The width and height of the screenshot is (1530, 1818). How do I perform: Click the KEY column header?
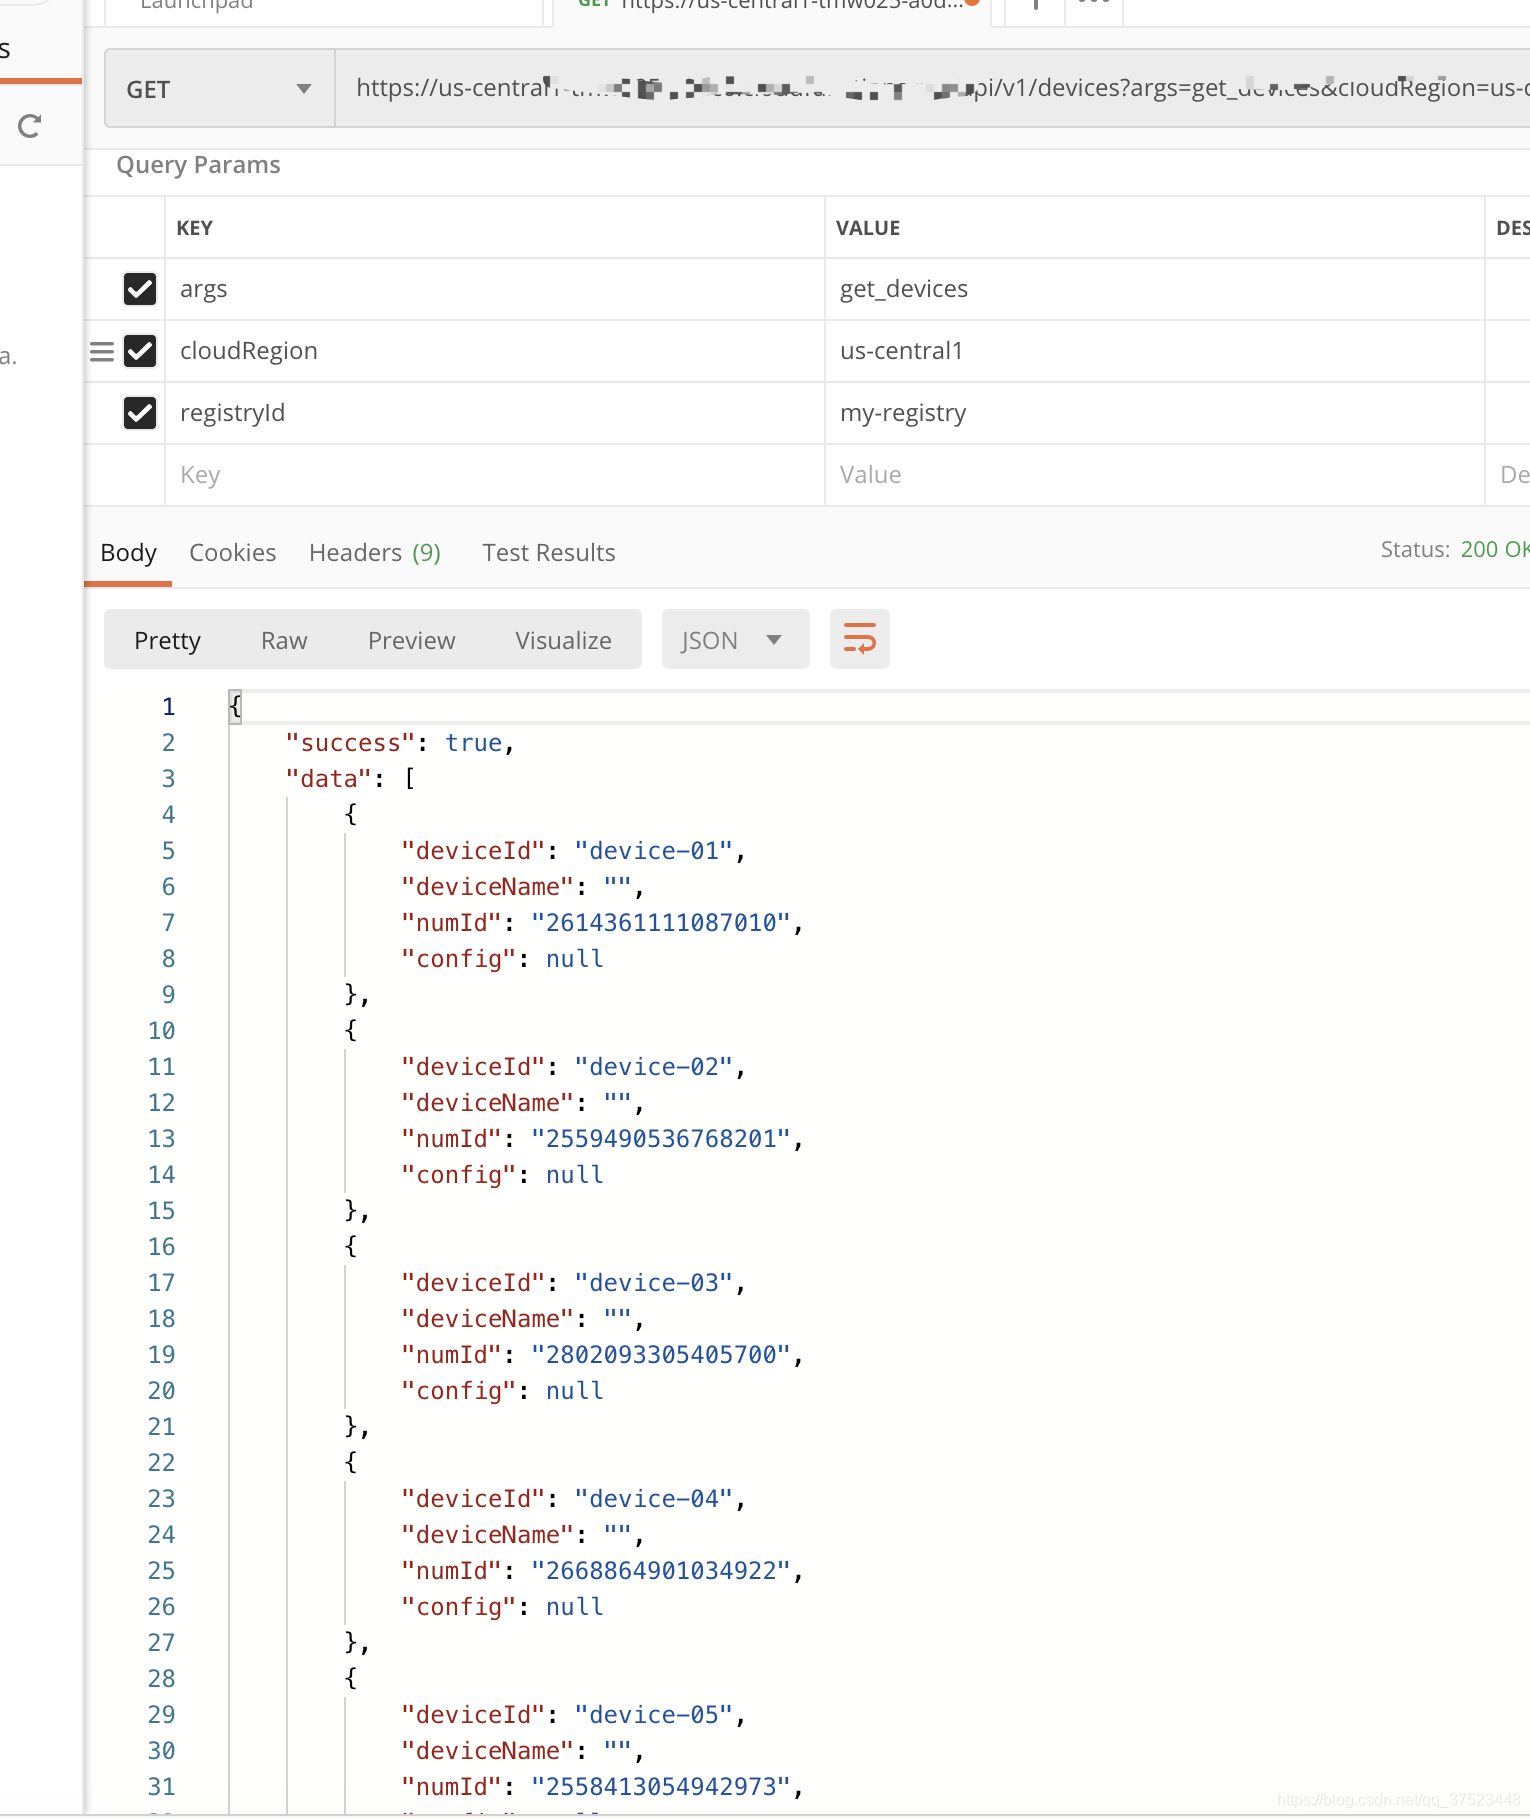pos(194,228)
